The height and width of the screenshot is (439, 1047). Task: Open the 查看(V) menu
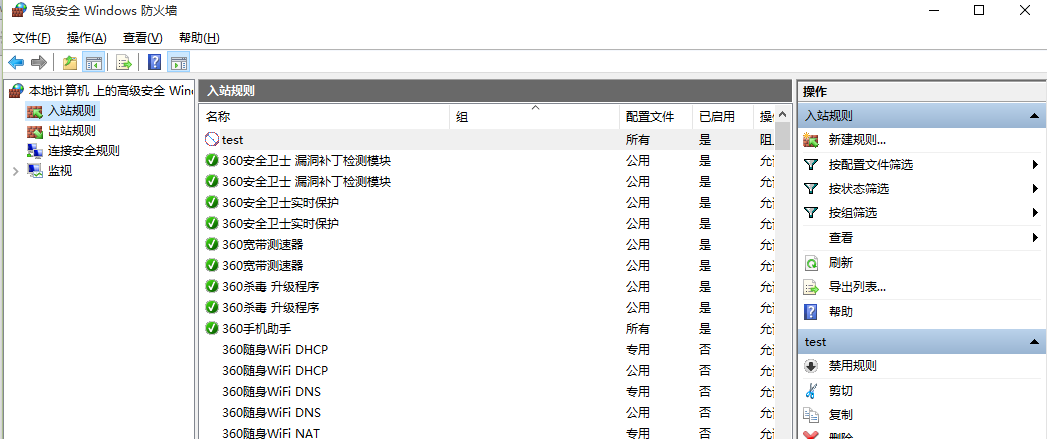pyautogui.click(x=143, y=37)
